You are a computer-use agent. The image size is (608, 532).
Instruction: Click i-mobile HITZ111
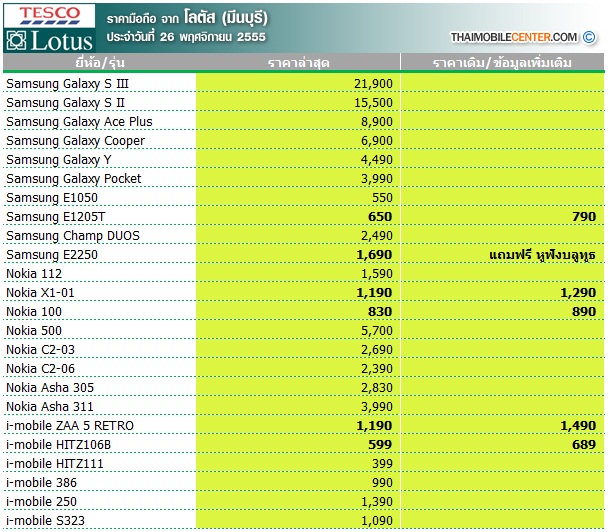(55, 463)
